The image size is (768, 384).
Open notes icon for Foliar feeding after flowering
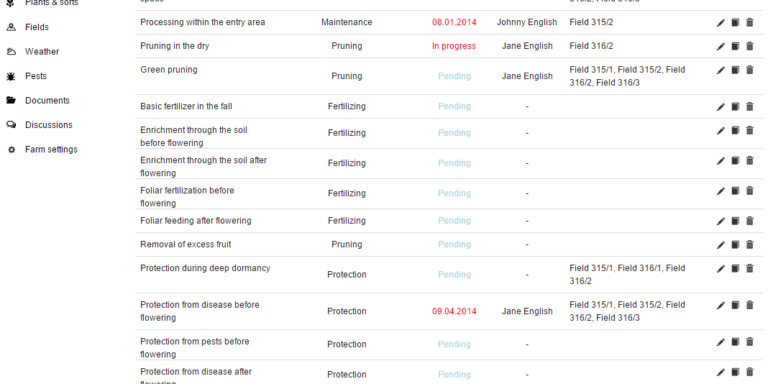pyautogui.click(x=735, y=221)
